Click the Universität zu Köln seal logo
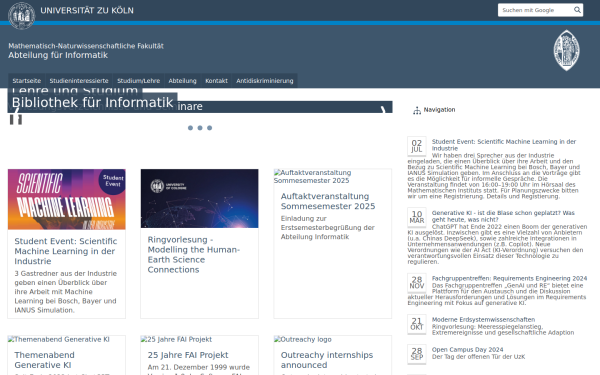The image size is (600, 375). (x=22, y=16)
